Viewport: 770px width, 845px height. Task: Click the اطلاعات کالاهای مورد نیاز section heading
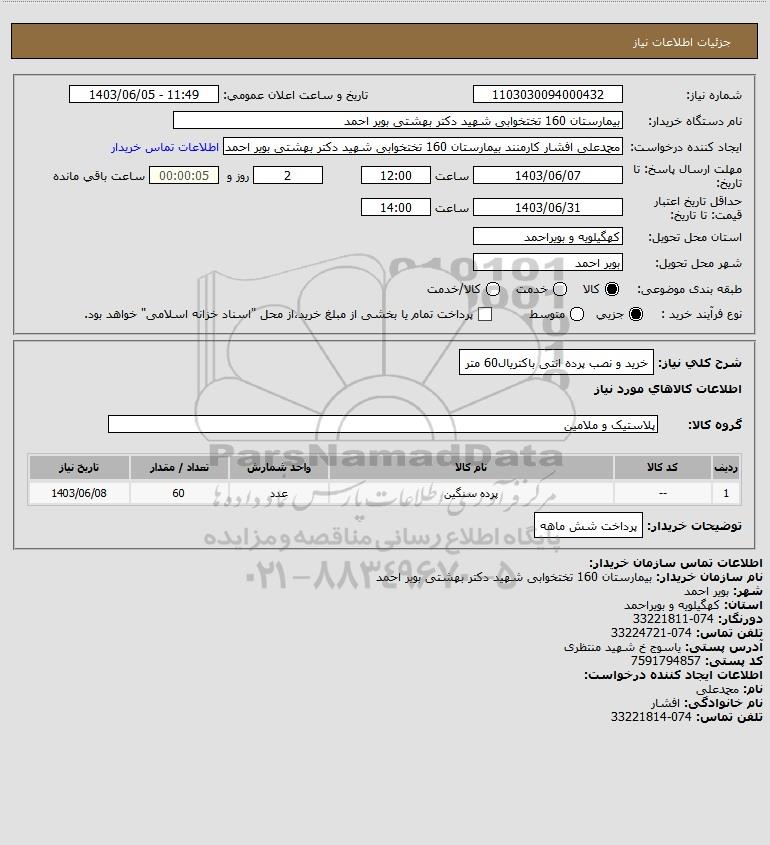click(667, 390)
